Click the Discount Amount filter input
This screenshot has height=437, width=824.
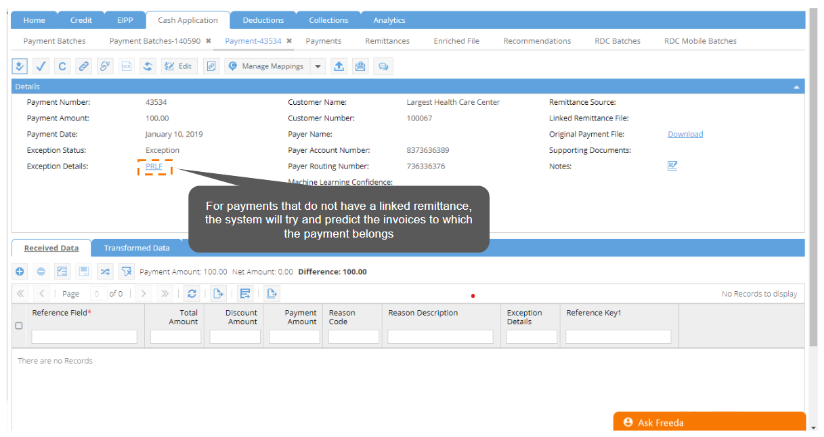coord(235,336)
